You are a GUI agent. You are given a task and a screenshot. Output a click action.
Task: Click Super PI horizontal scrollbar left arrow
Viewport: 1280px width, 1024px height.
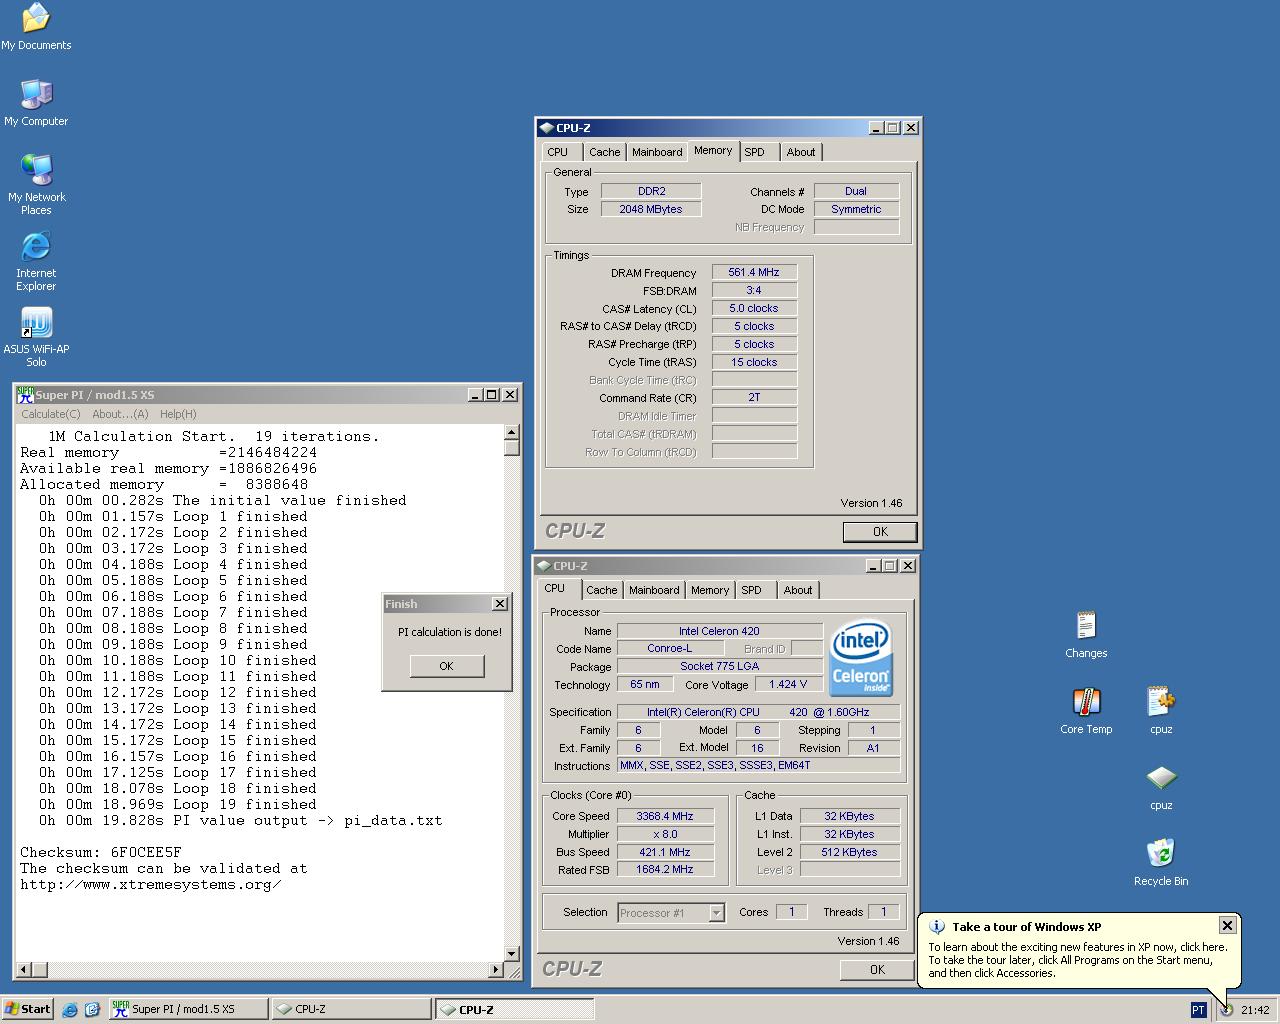tap(24, 969)
